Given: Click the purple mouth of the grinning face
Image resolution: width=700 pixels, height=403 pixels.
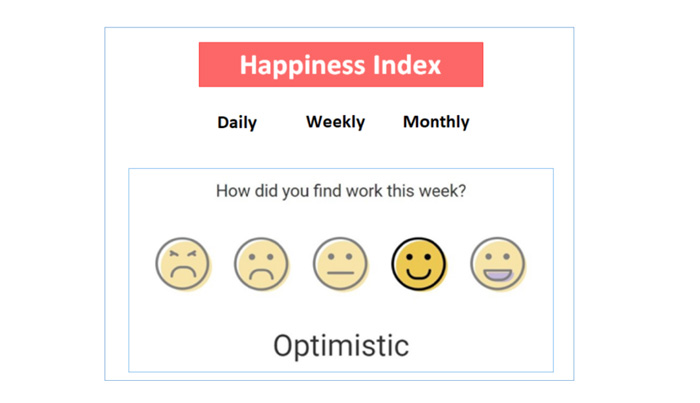Looking at the screenshot, I should (x=498, y=275).
